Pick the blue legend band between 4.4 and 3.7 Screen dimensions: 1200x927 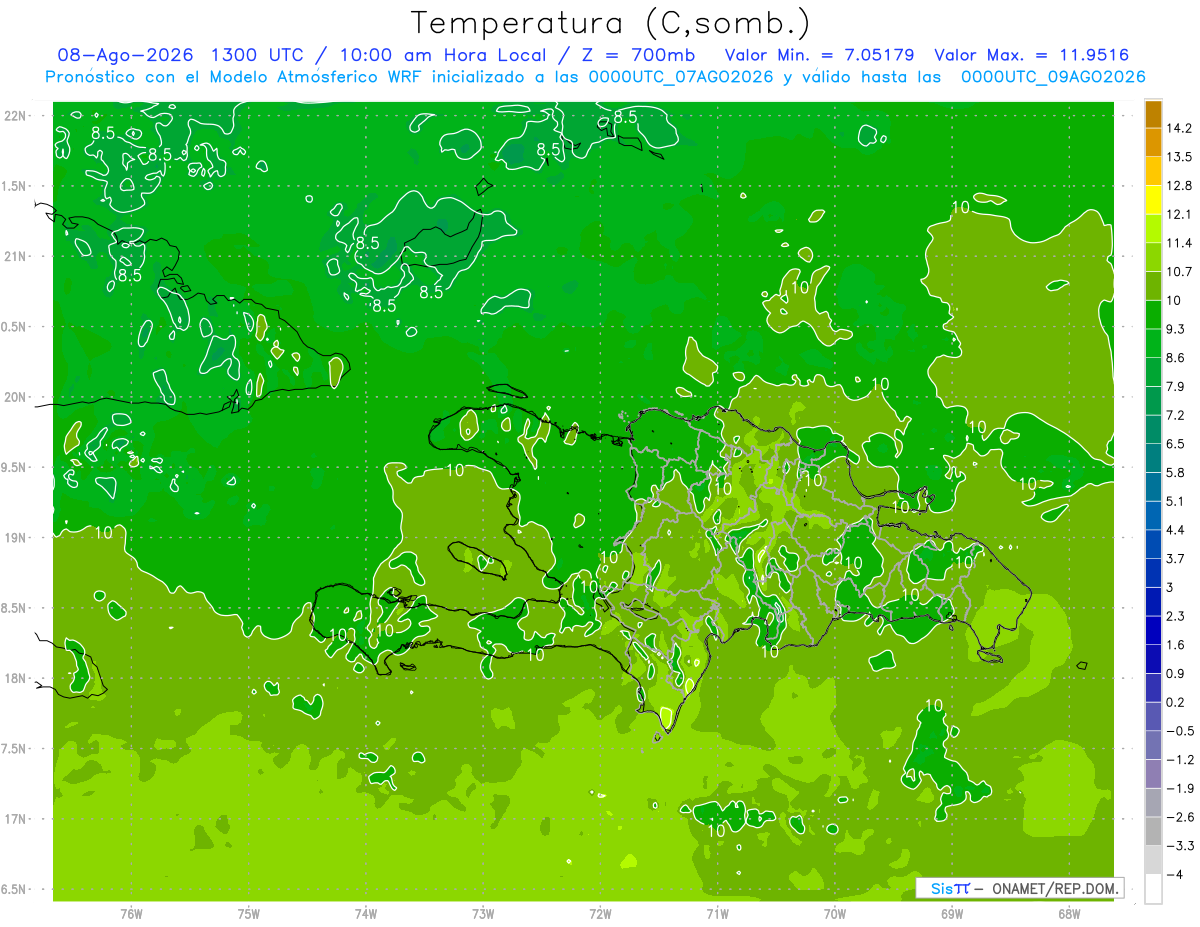point(1153,544)
